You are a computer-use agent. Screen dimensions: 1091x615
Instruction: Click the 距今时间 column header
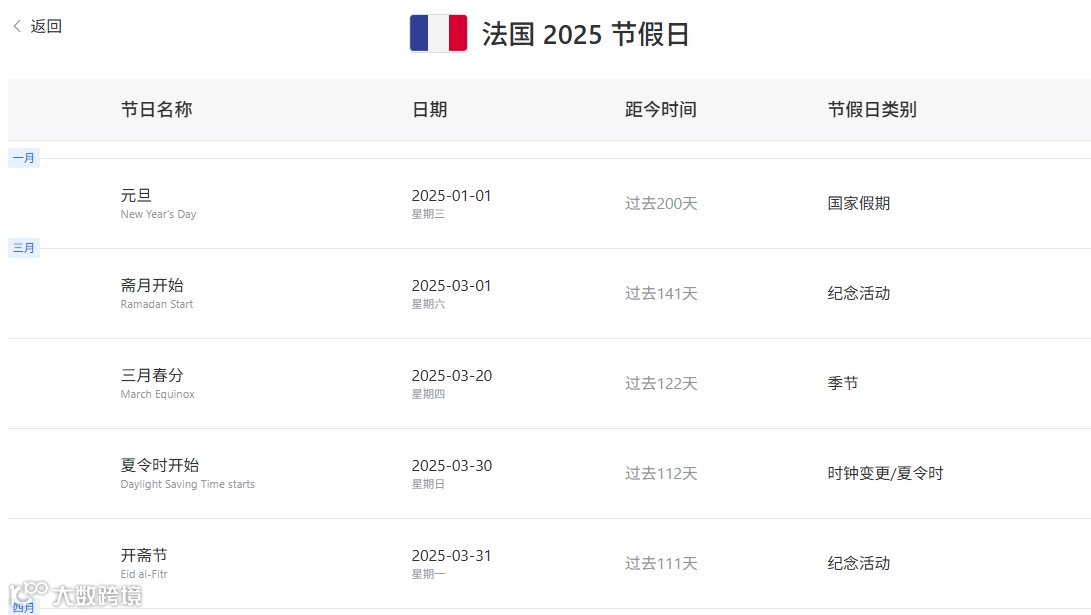click(660, 109)
